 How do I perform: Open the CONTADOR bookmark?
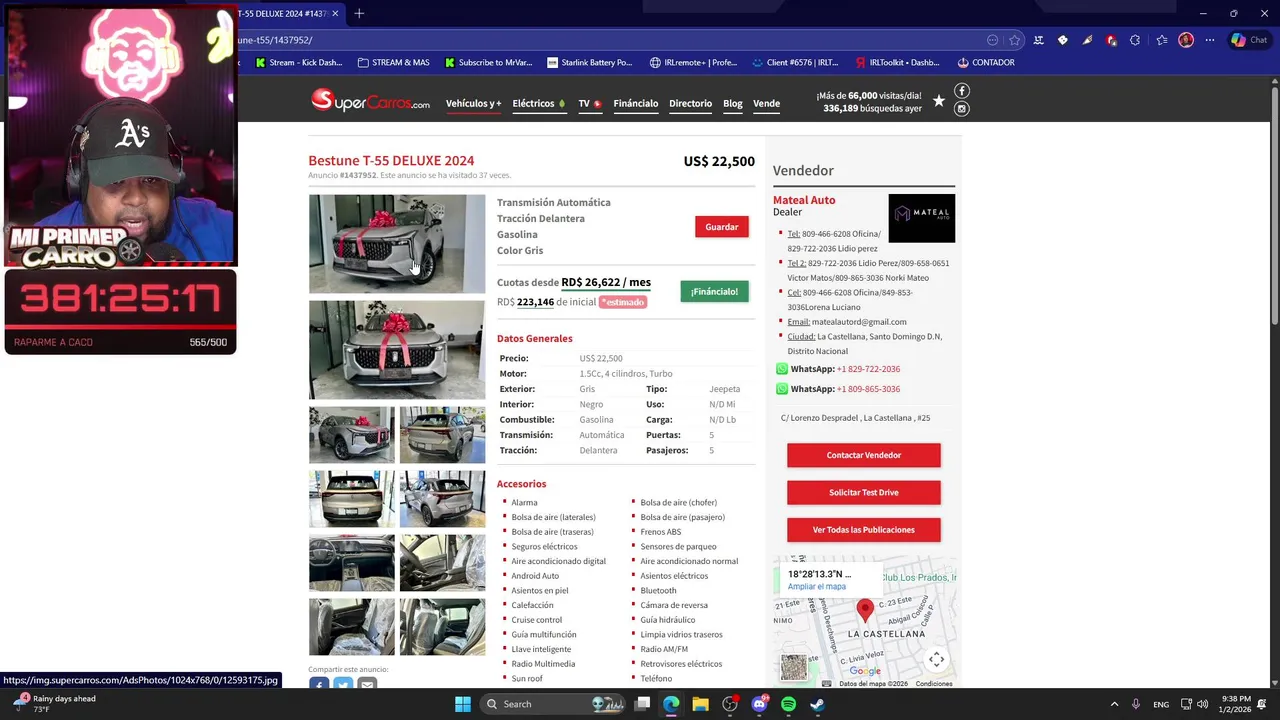986,62
